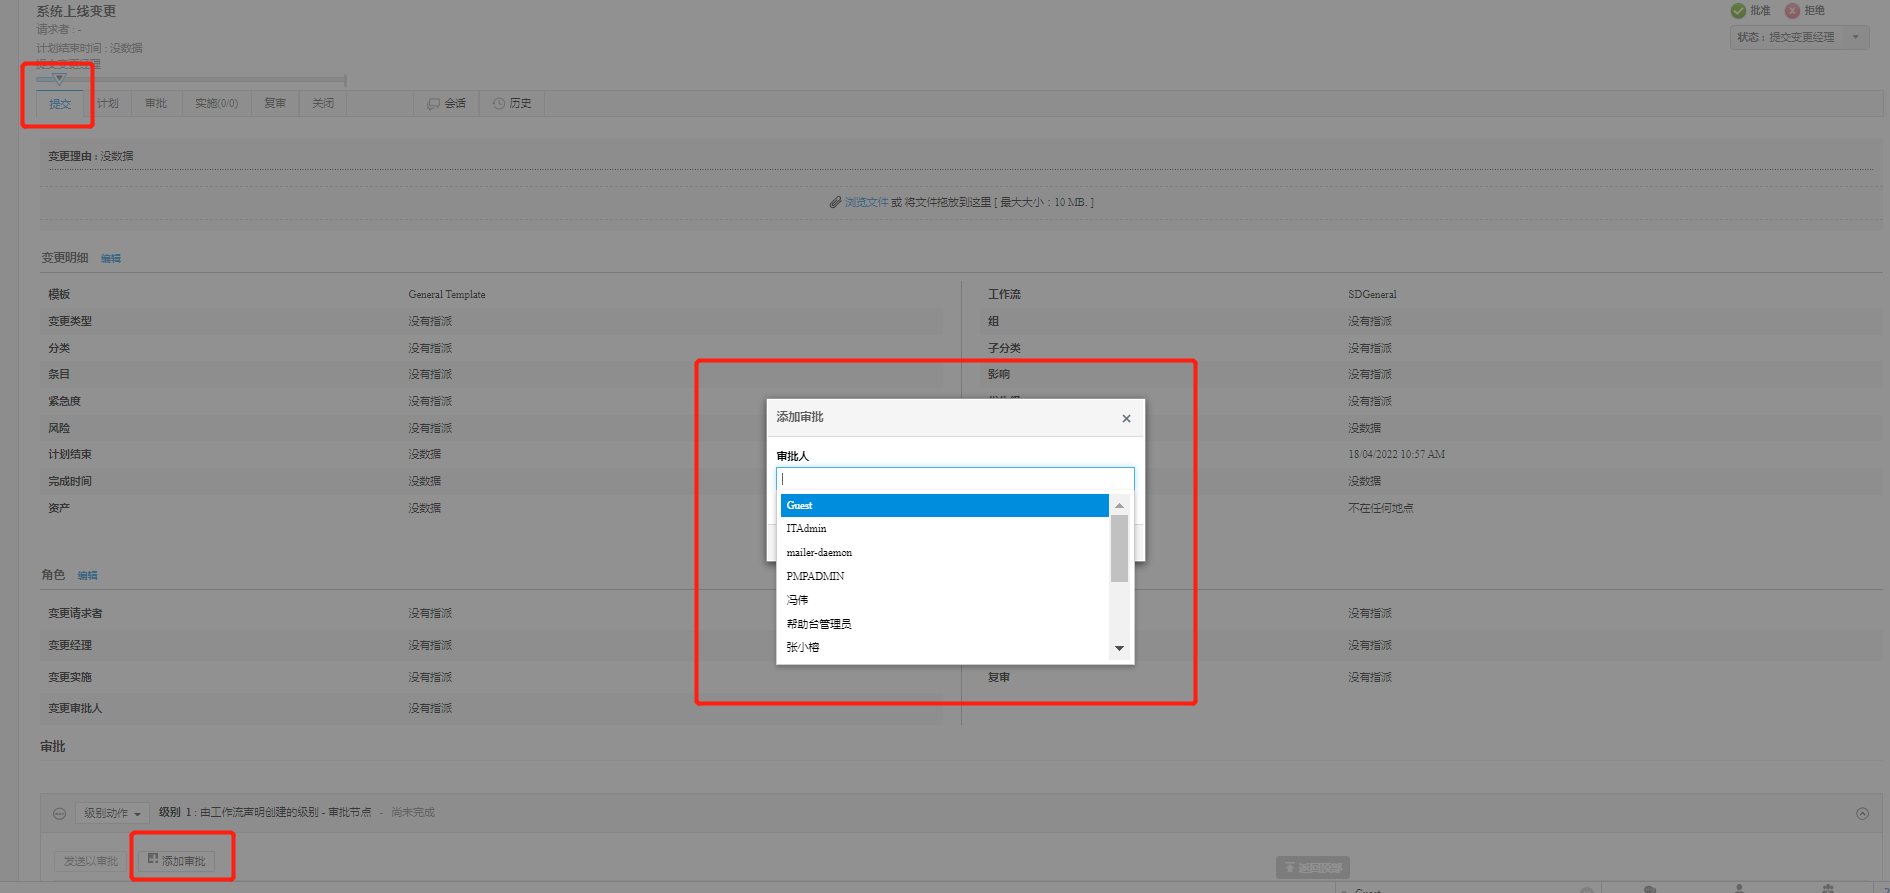
Task: Select Guest from approver list
Action: pyautogui.click(x=944, y=506)
